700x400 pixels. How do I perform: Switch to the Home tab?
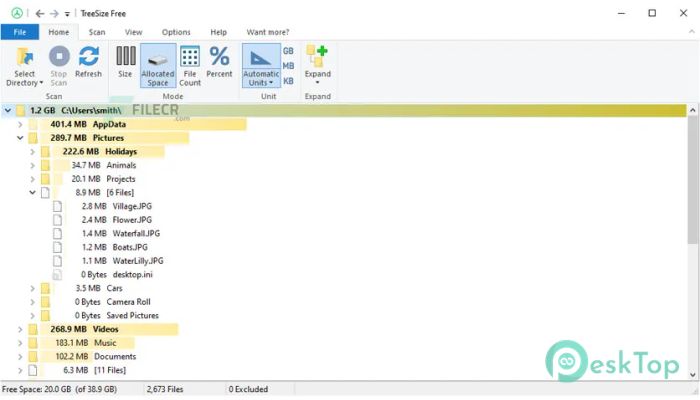pos(59,32)
